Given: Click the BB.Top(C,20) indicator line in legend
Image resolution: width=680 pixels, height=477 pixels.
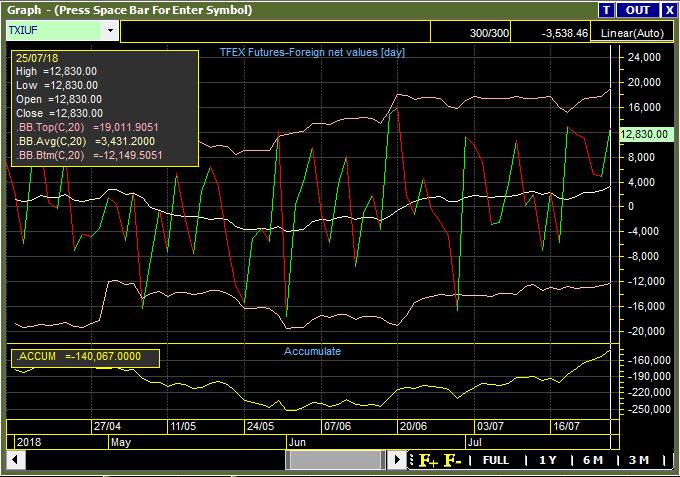Looking at the screenshot, I should click(89, 128).
